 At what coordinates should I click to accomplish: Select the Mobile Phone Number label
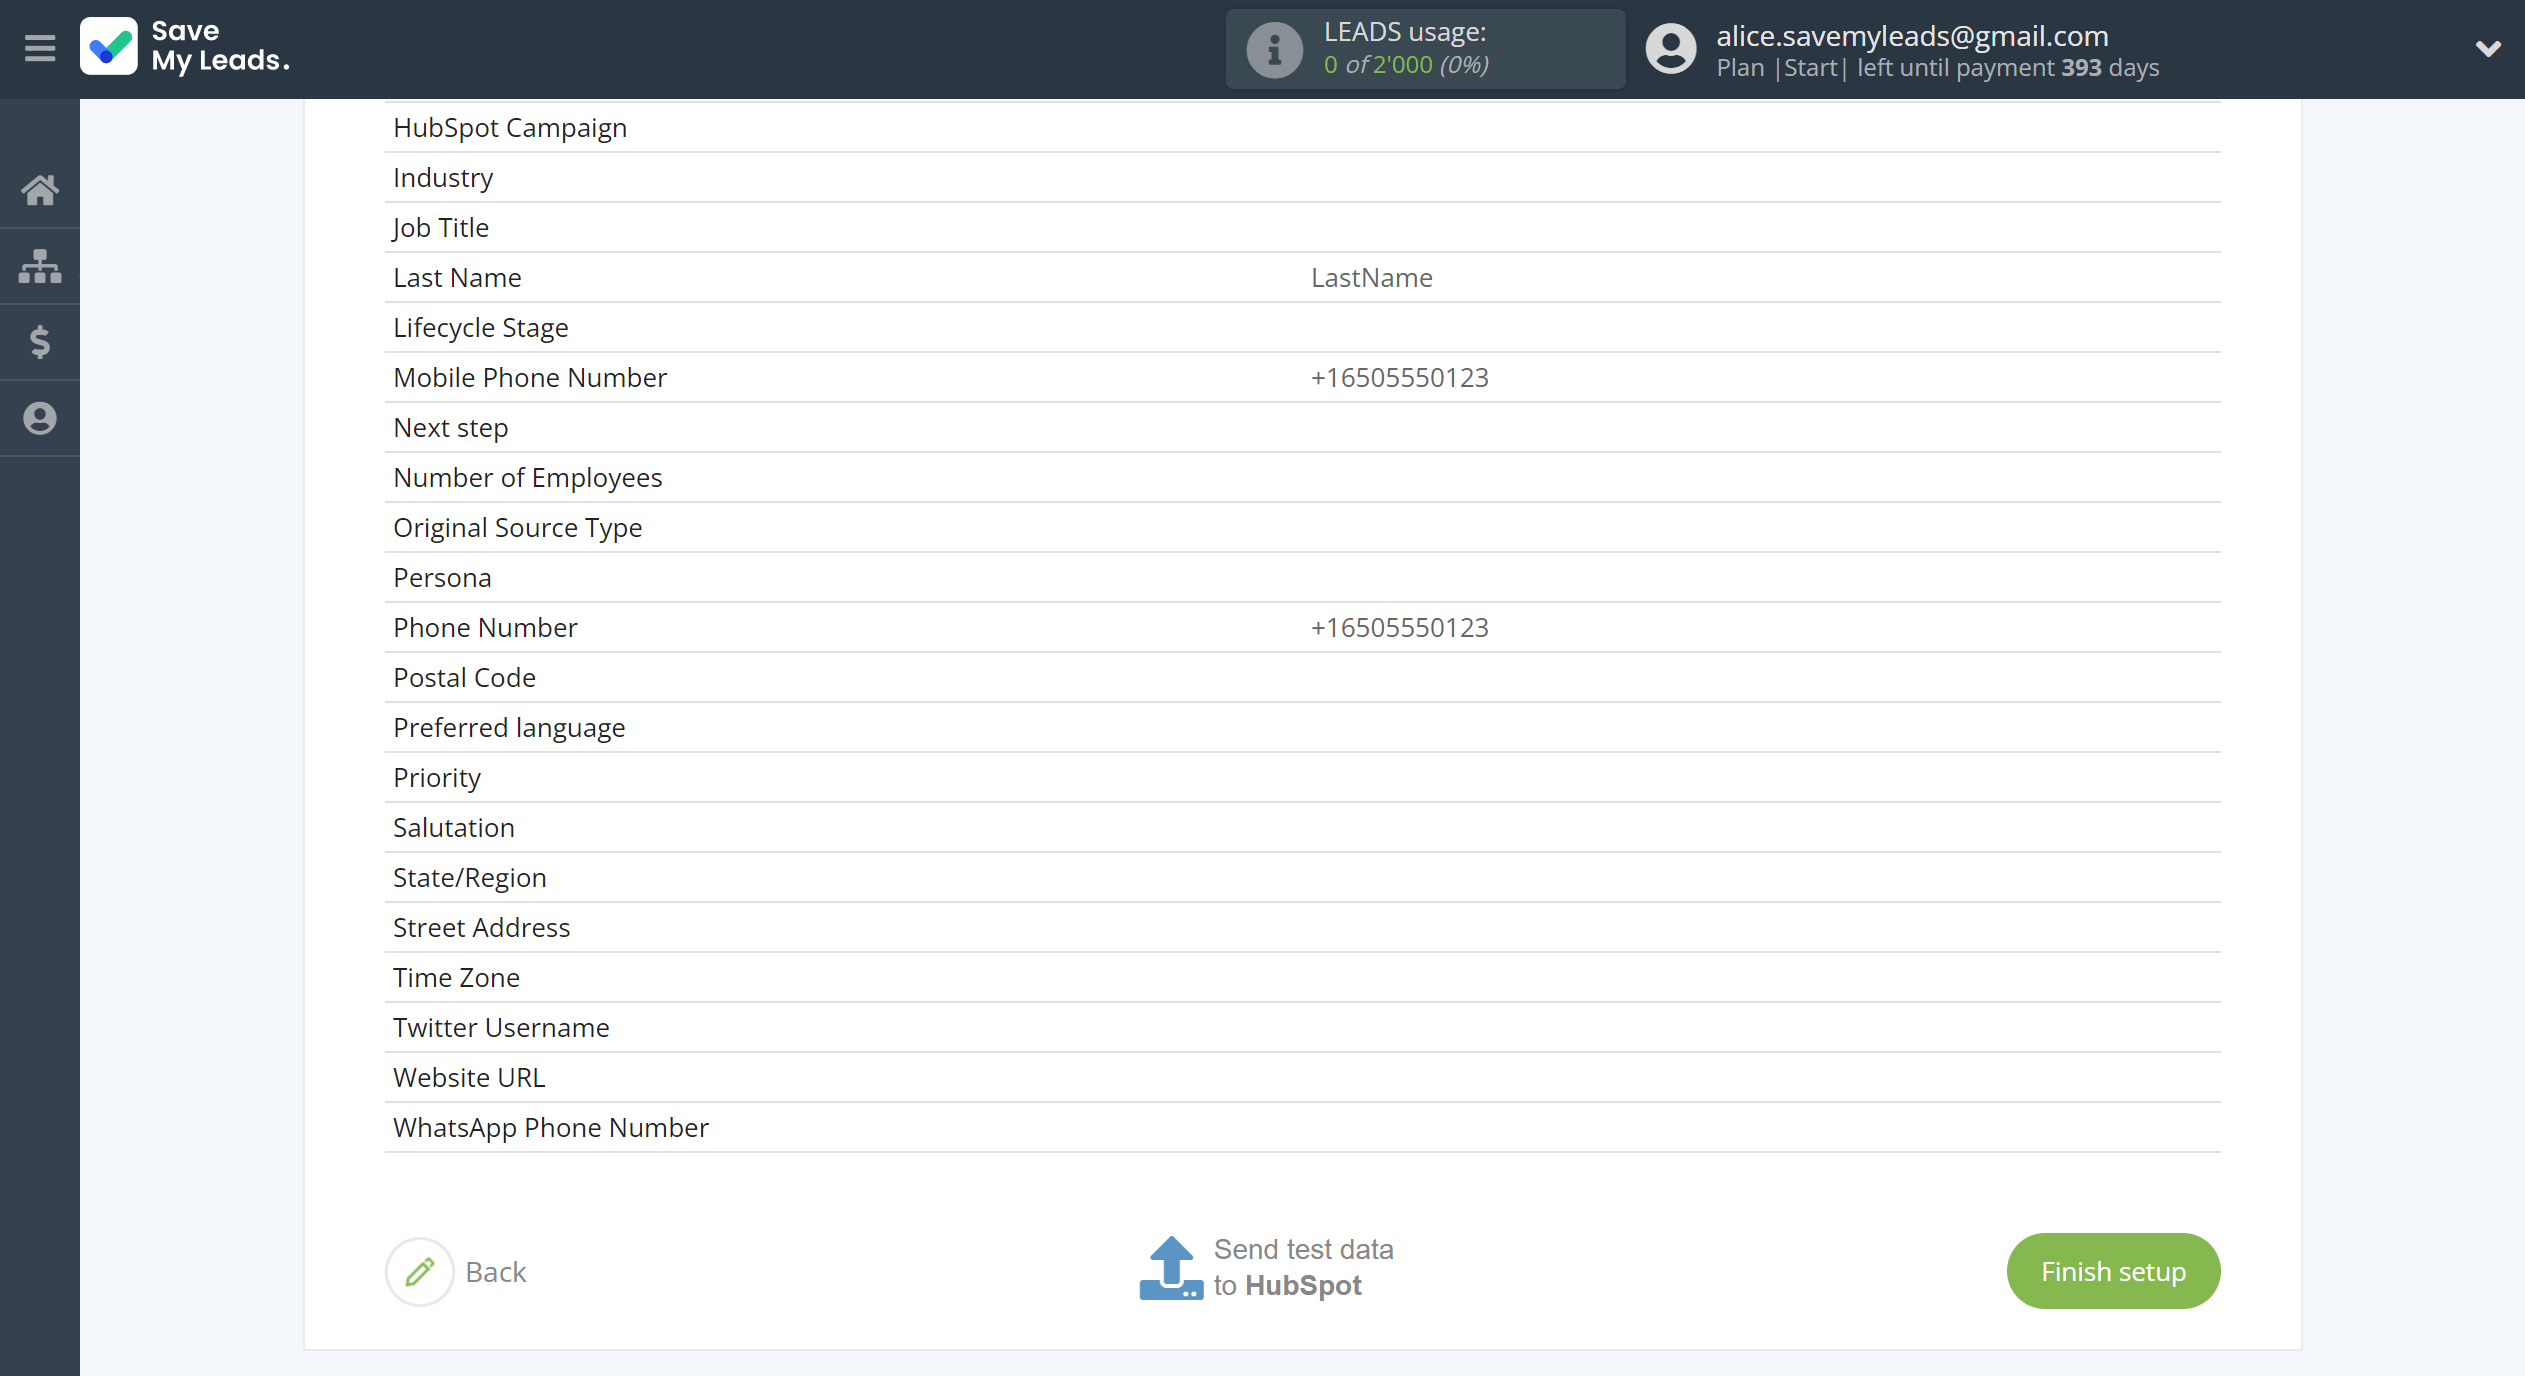[530, 377]
